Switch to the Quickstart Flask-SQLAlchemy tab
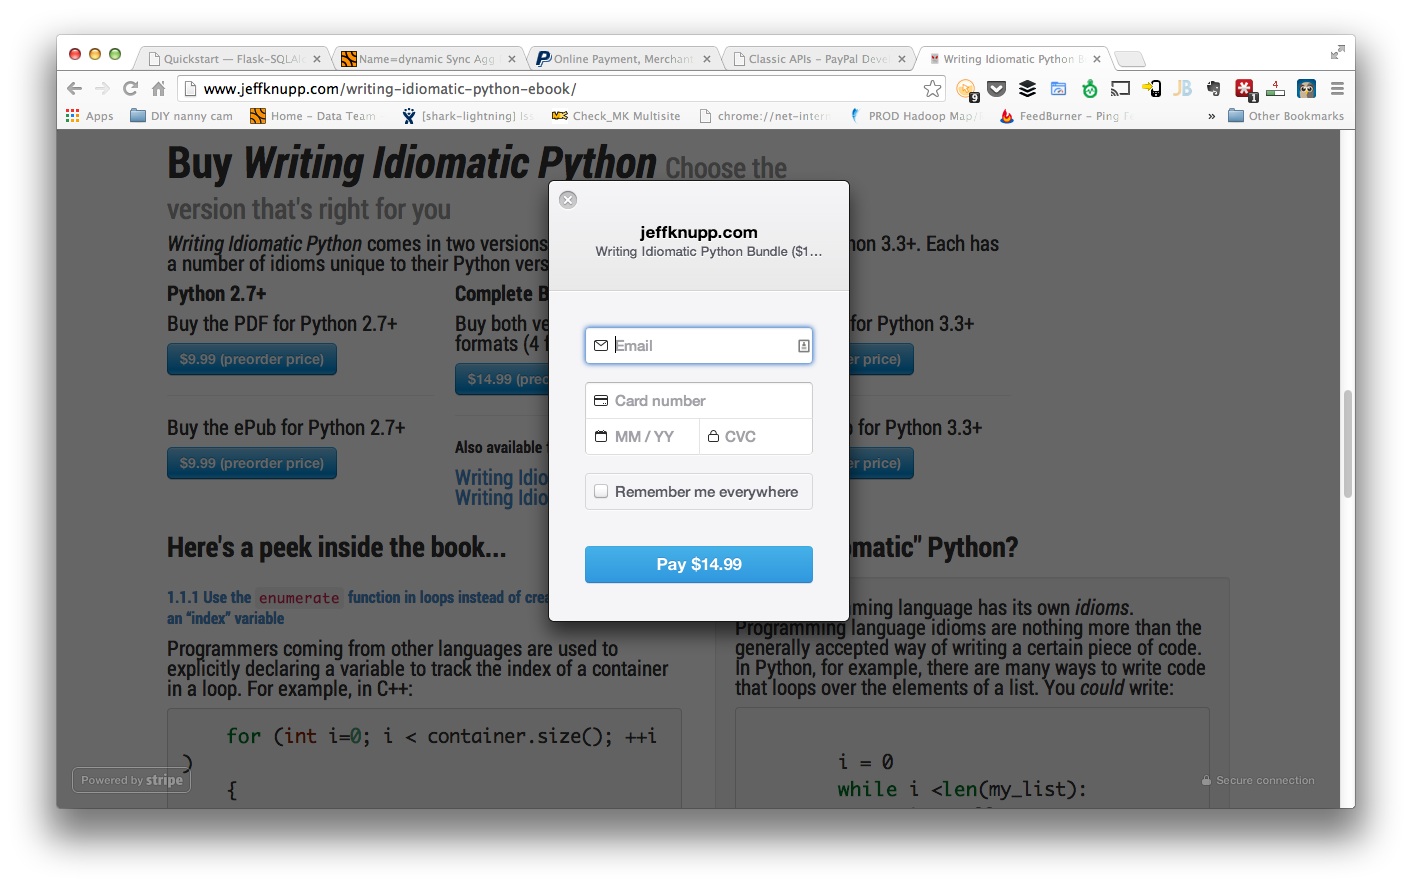Screen dimensions: 1412x887 click(x=232, y=59)
